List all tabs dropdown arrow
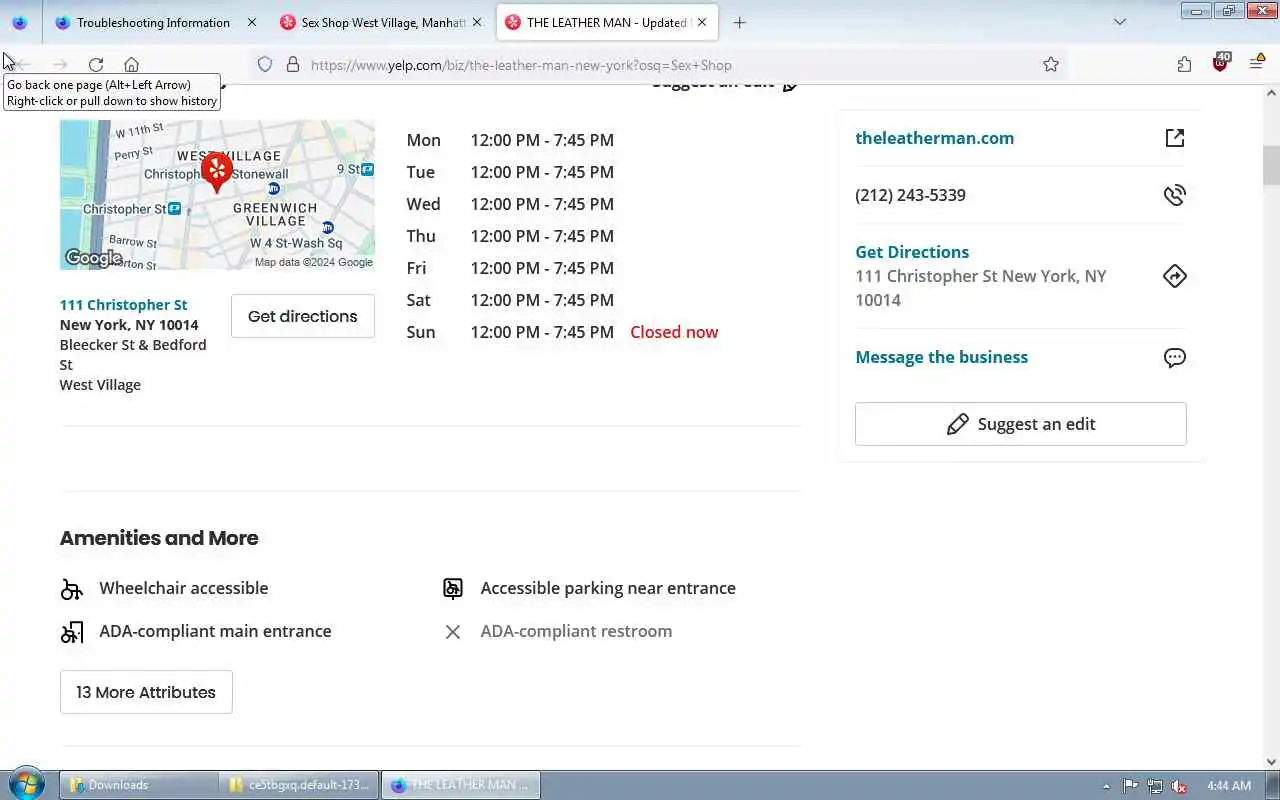Viewport: 1280px width, 800px height. click(1120, 22)
